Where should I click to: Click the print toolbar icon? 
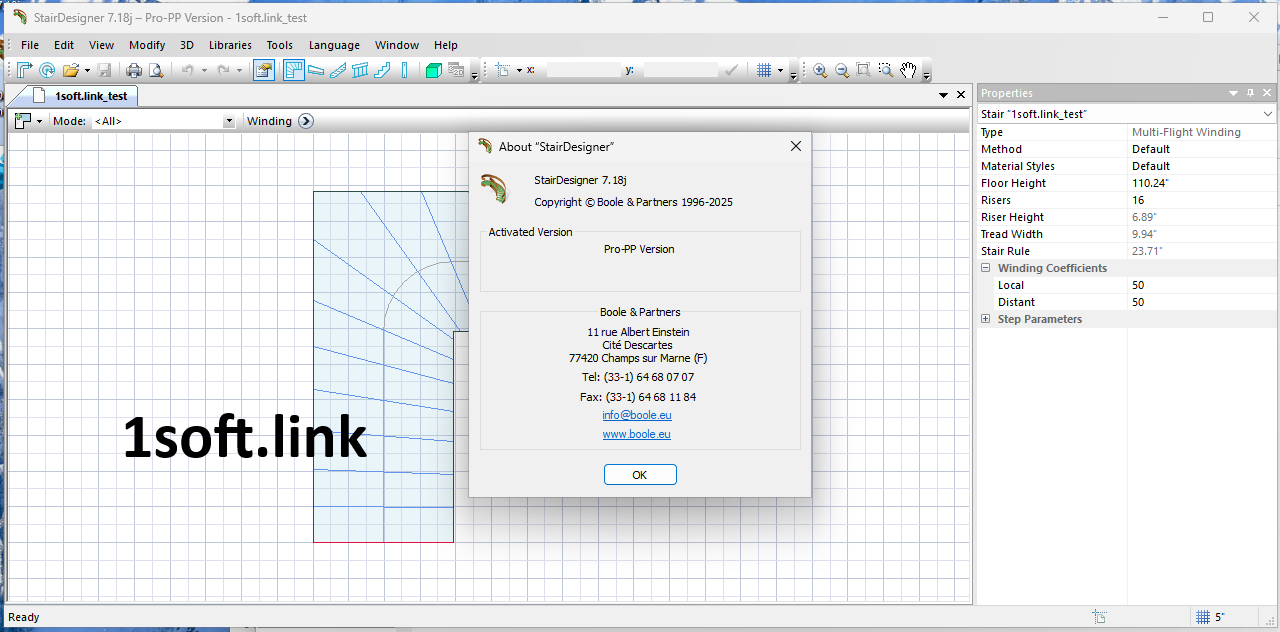(x=134, y=70)
